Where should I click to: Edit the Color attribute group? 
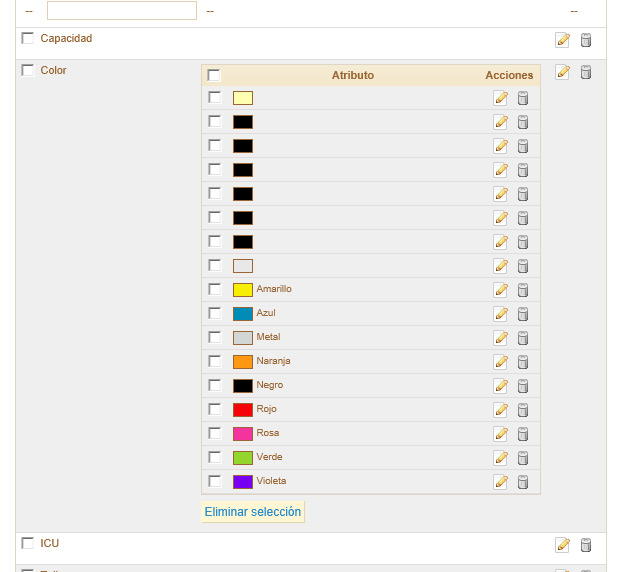coord(562,72)
